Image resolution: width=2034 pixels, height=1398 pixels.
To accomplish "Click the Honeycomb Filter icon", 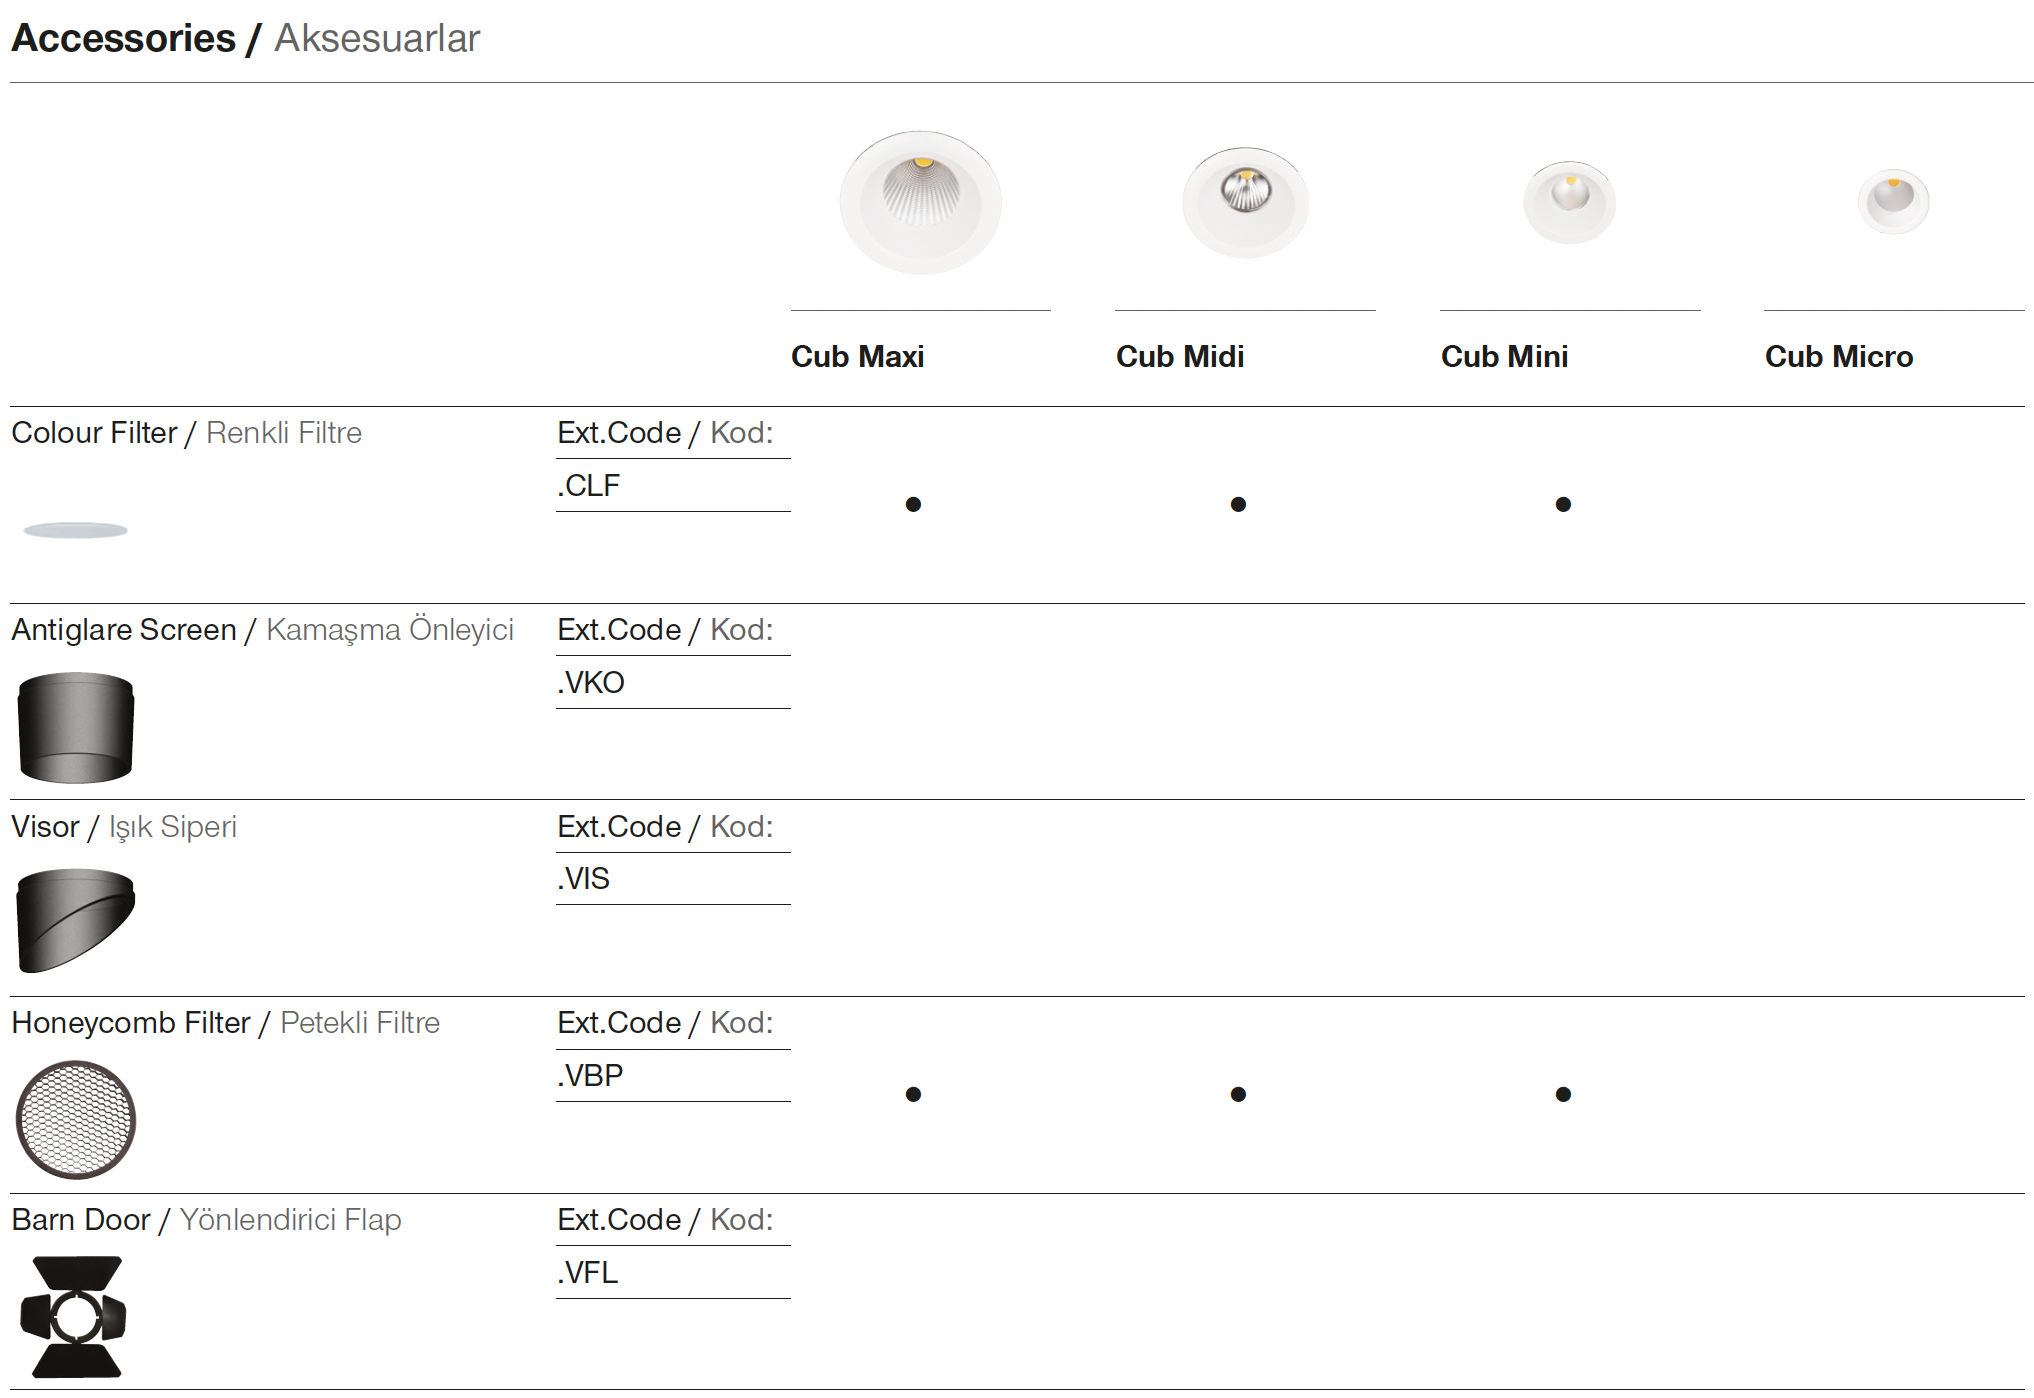I will click(76, 1119).
